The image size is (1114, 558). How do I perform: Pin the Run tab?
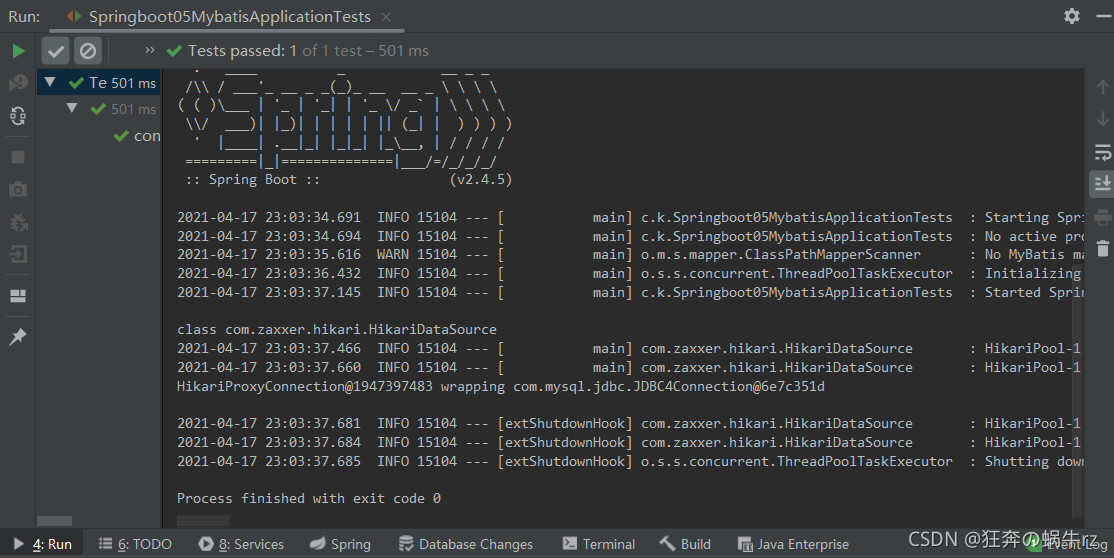click(18, 336)
